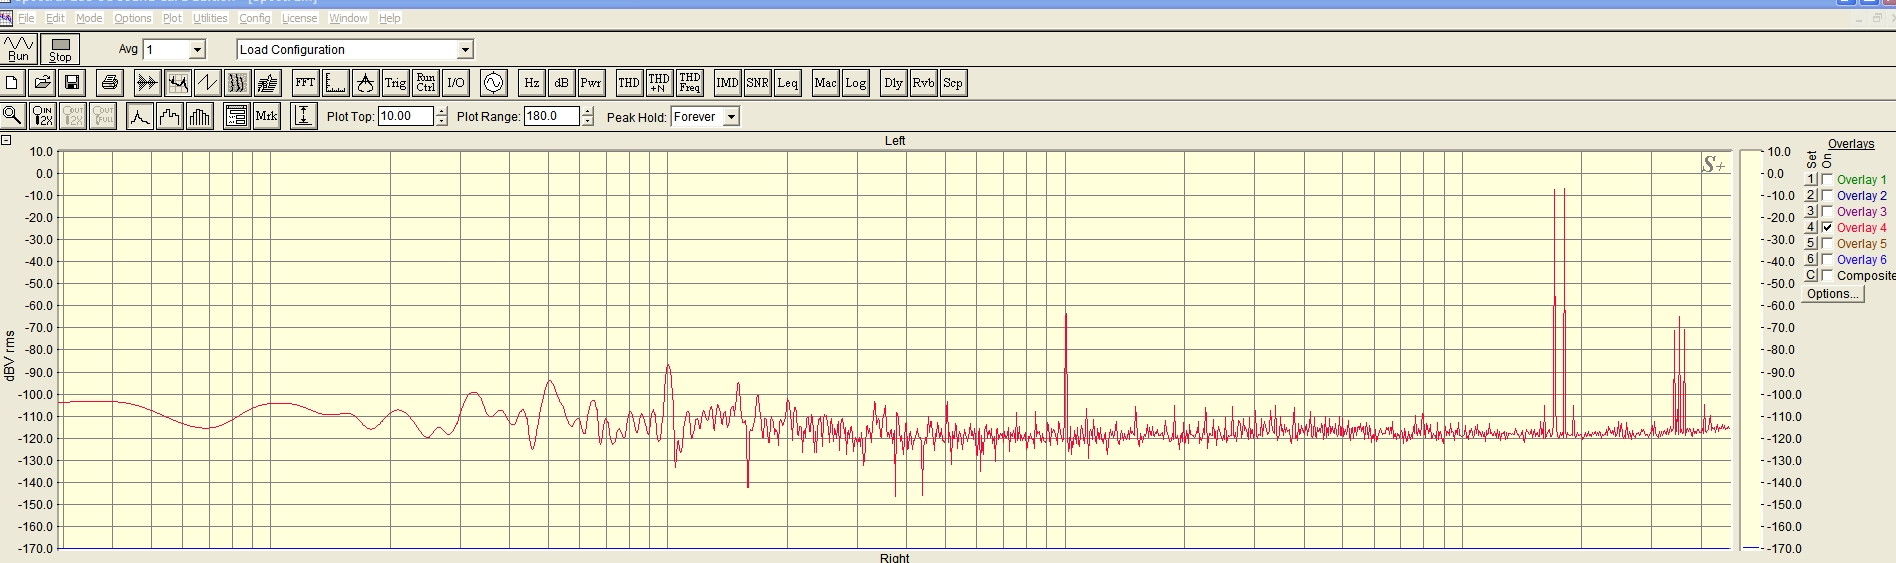Click the Run button with sine wave
Viewport: 1896px width, 563px height.
click(x=19, y=48)
